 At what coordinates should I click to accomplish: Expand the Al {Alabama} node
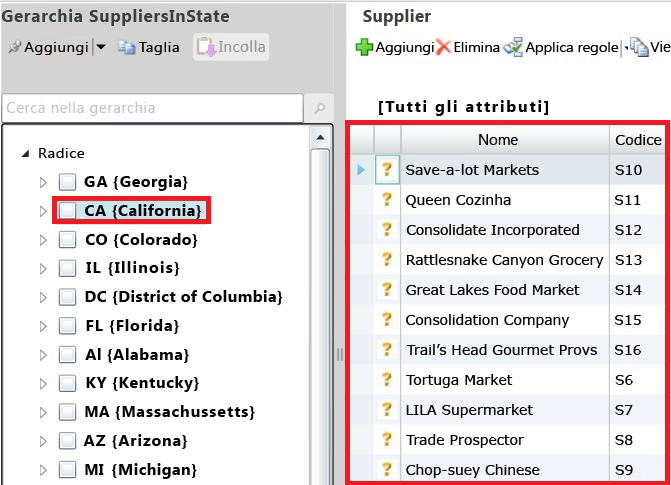pyautogui.click(x=43, y=355)
